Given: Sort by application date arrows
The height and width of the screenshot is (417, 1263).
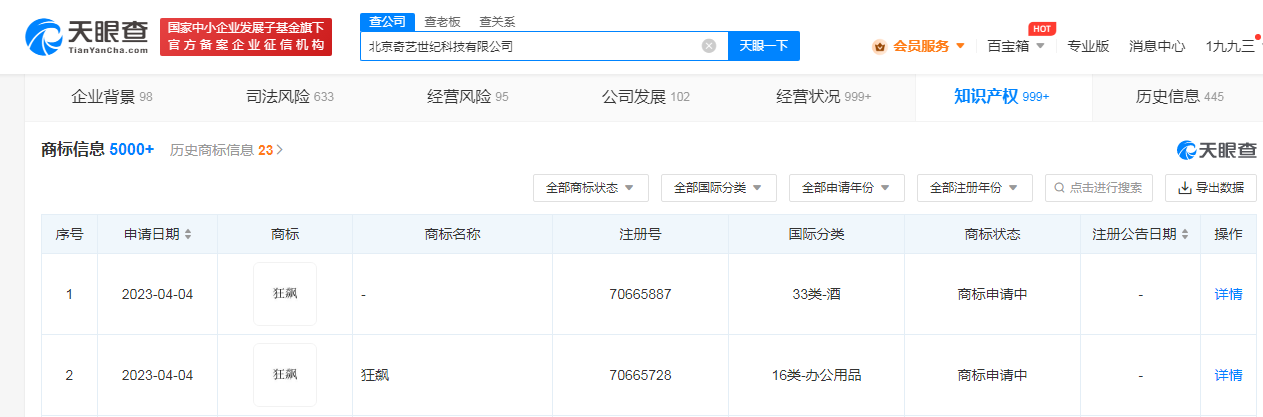Looking at the screenshot, I should click(x=188, y=234).
